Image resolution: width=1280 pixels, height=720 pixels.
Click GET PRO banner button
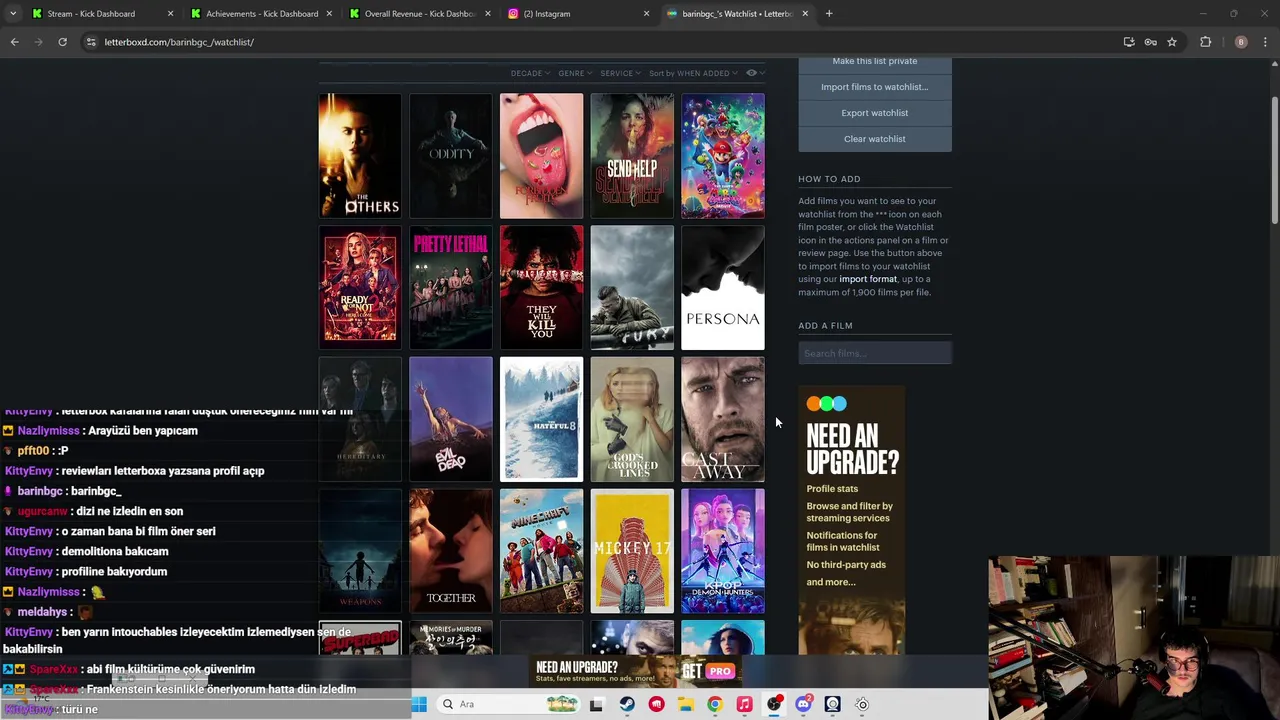click(x=709, y=672)
